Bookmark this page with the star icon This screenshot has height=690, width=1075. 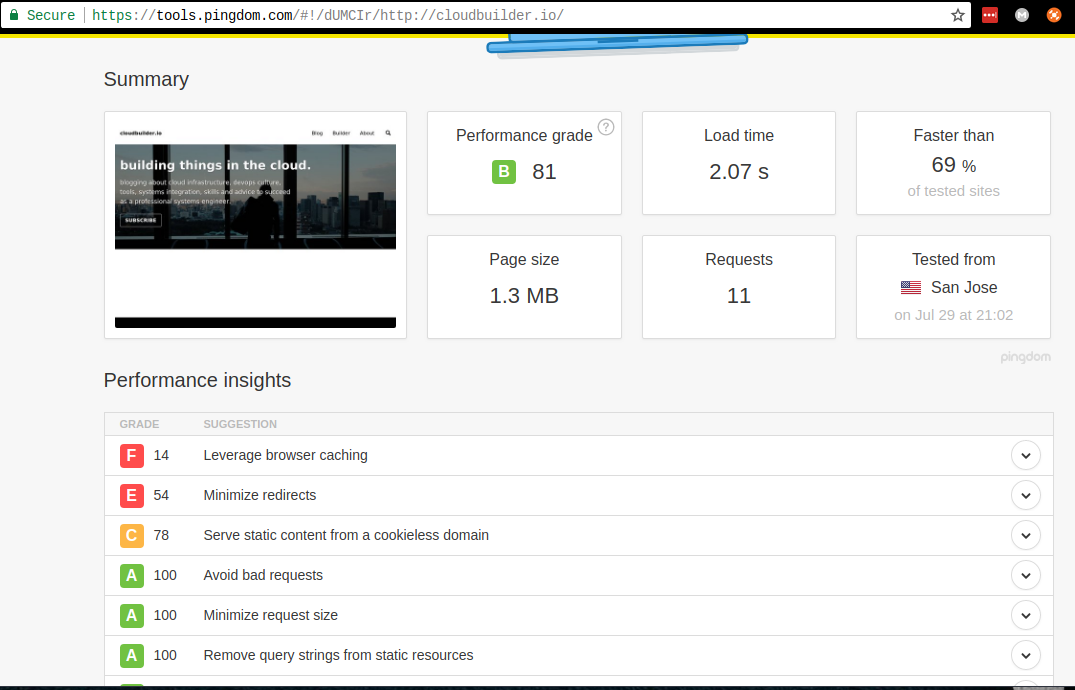click(x=957, y=15)
